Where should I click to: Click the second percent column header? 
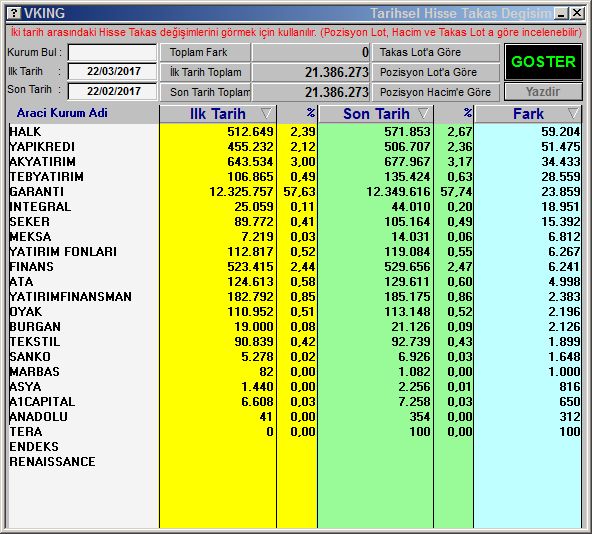(x=454, y=114)
